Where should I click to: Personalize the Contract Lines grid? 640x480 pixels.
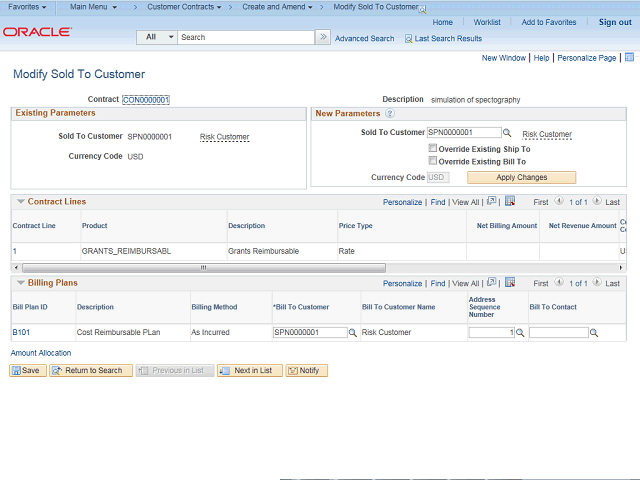(x=402, y=202)
